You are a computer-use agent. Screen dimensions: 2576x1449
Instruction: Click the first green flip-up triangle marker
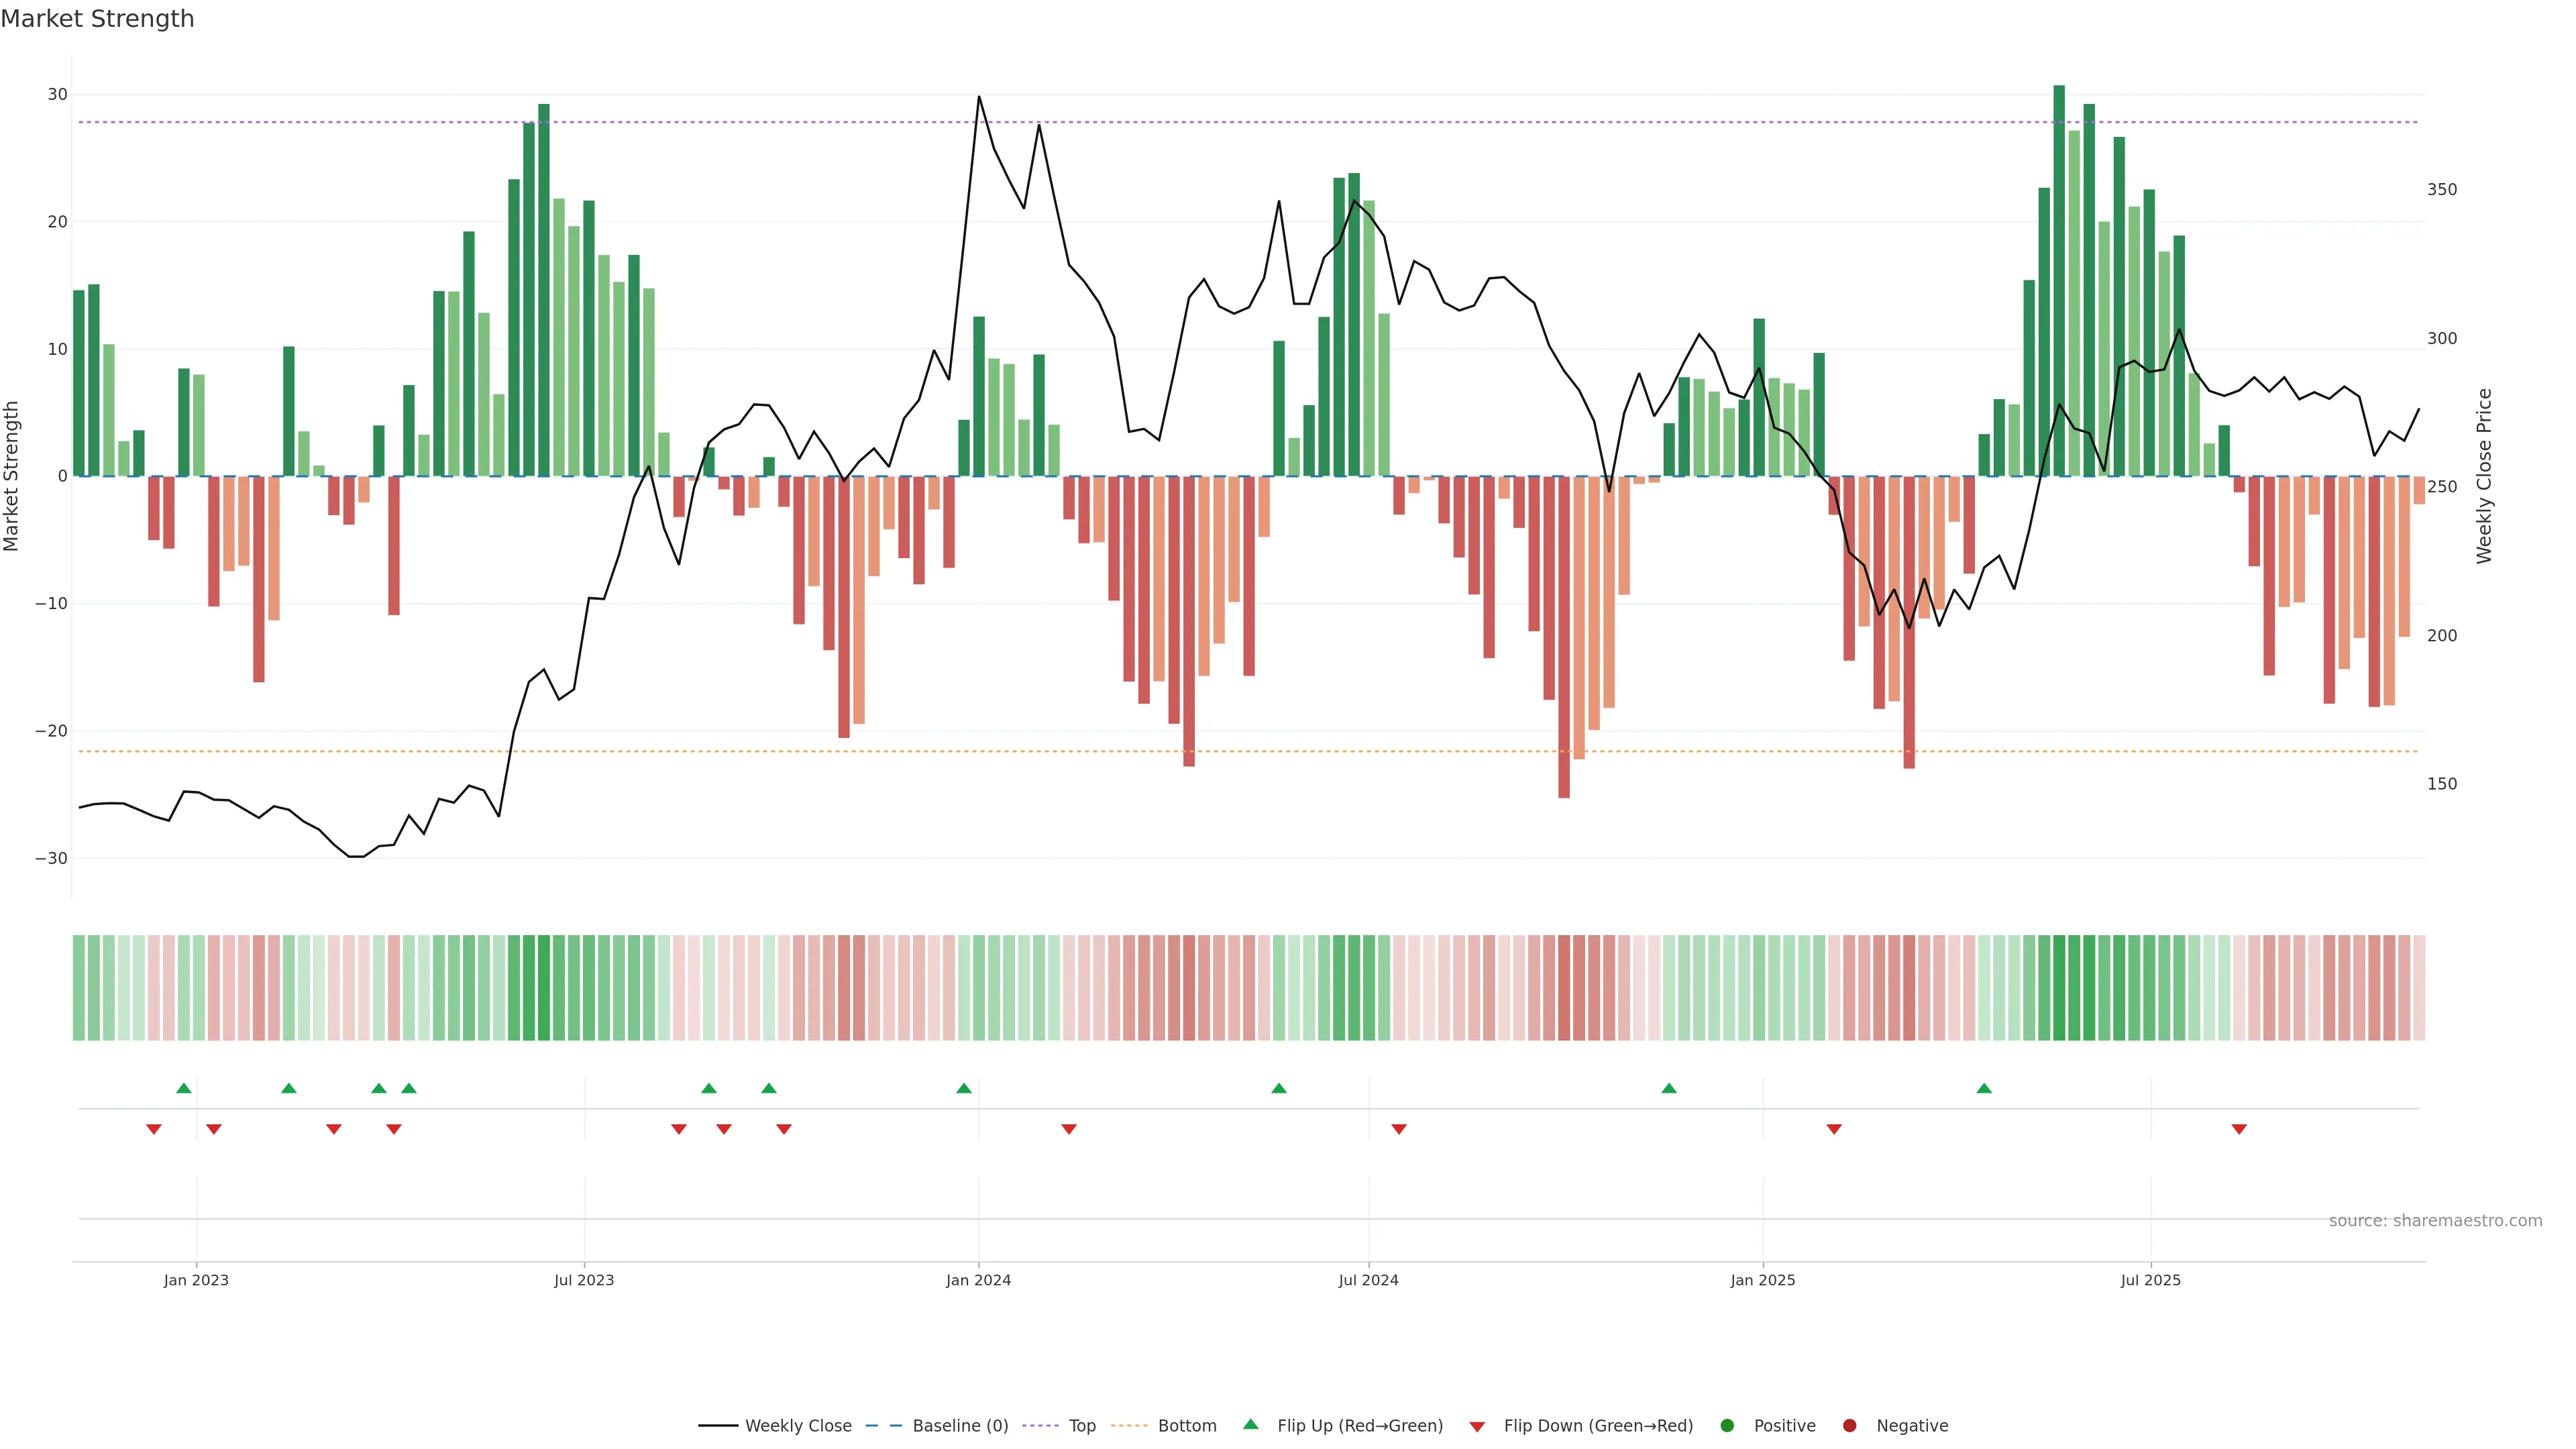coord(184,1088)
